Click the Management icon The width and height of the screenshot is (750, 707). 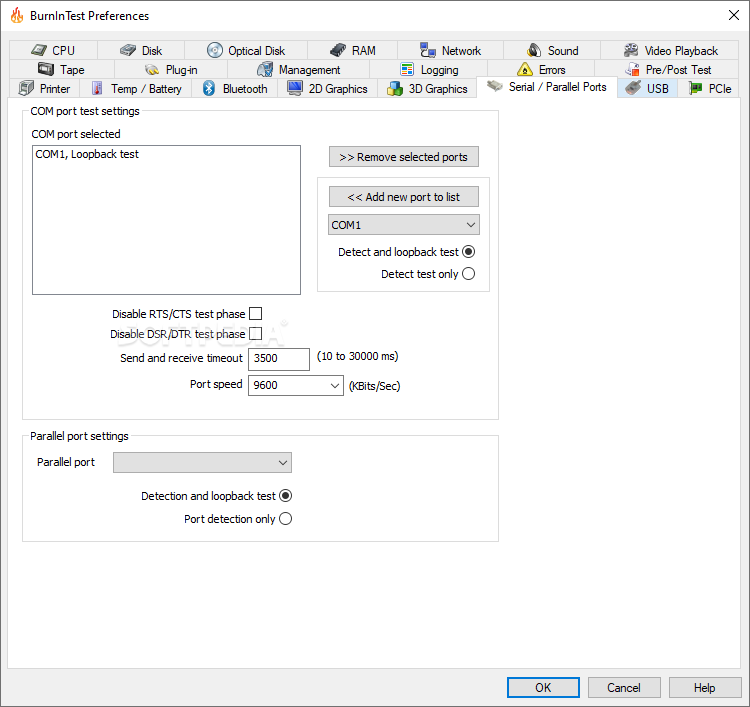point(265,69)
